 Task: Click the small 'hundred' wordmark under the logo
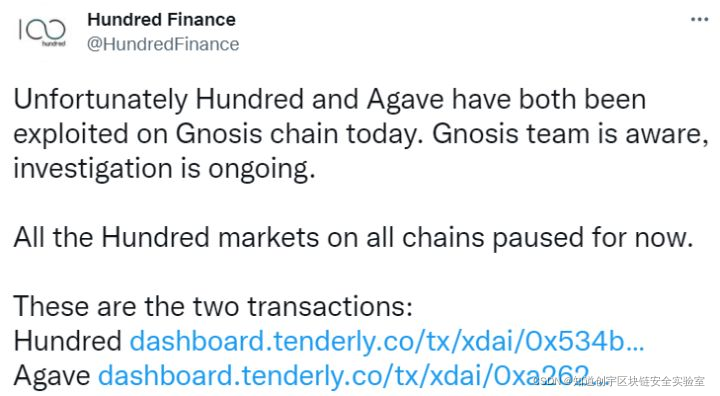coord(54,44)
